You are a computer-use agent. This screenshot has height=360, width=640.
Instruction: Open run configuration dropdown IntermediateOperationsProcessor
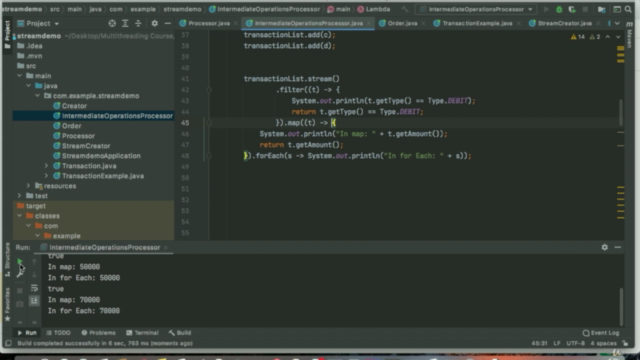[x=476, y=9]
